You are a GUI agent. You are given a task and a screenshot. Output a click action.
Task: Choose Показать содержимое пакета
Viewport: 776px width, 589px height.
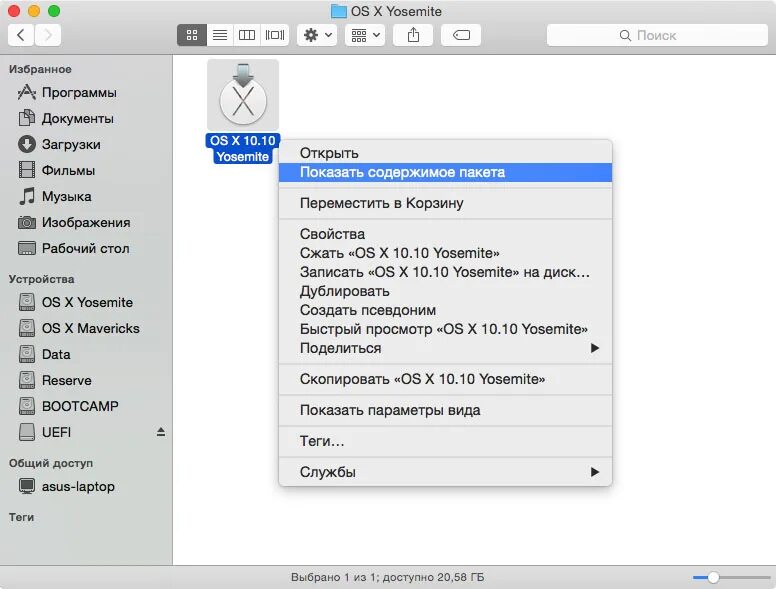point(445,172)
